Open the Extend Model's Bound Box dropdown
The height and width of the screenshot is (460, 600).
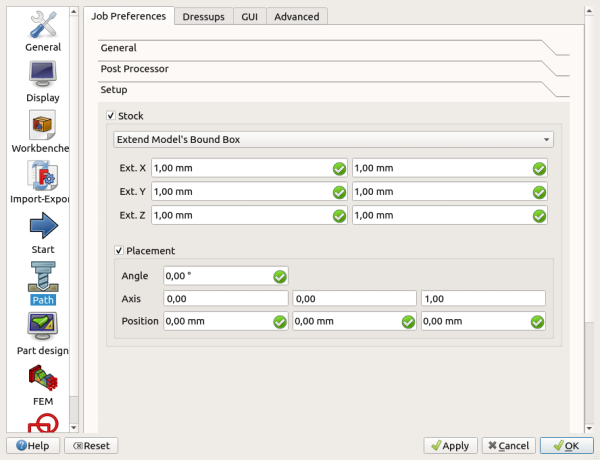(x=333, y=139)
